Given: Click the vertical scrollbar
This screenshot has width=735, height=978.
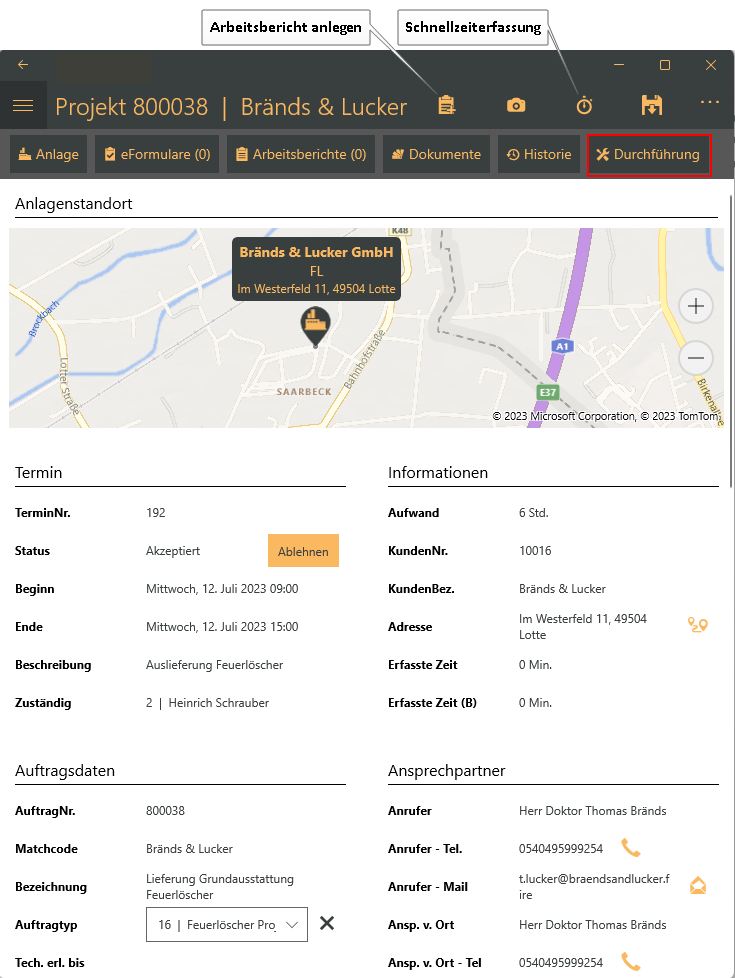Looking at the screenshot, I should (x=731, y=340).
